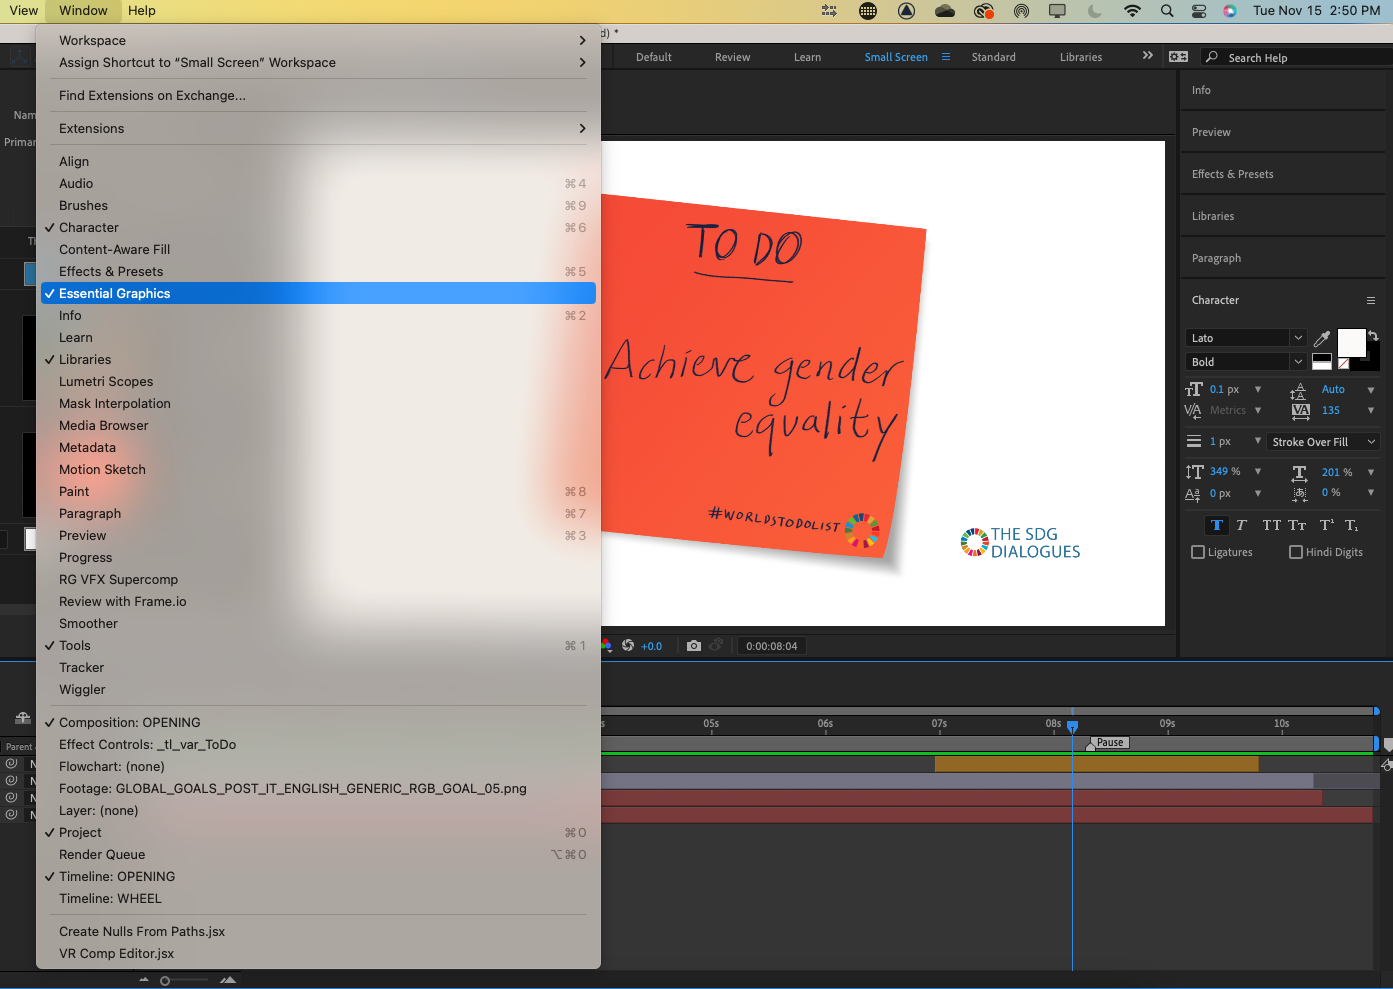This screenshot has height=989, width=1393.
Task: Open macOS Control Center
Action: [x=1199, y=11]
